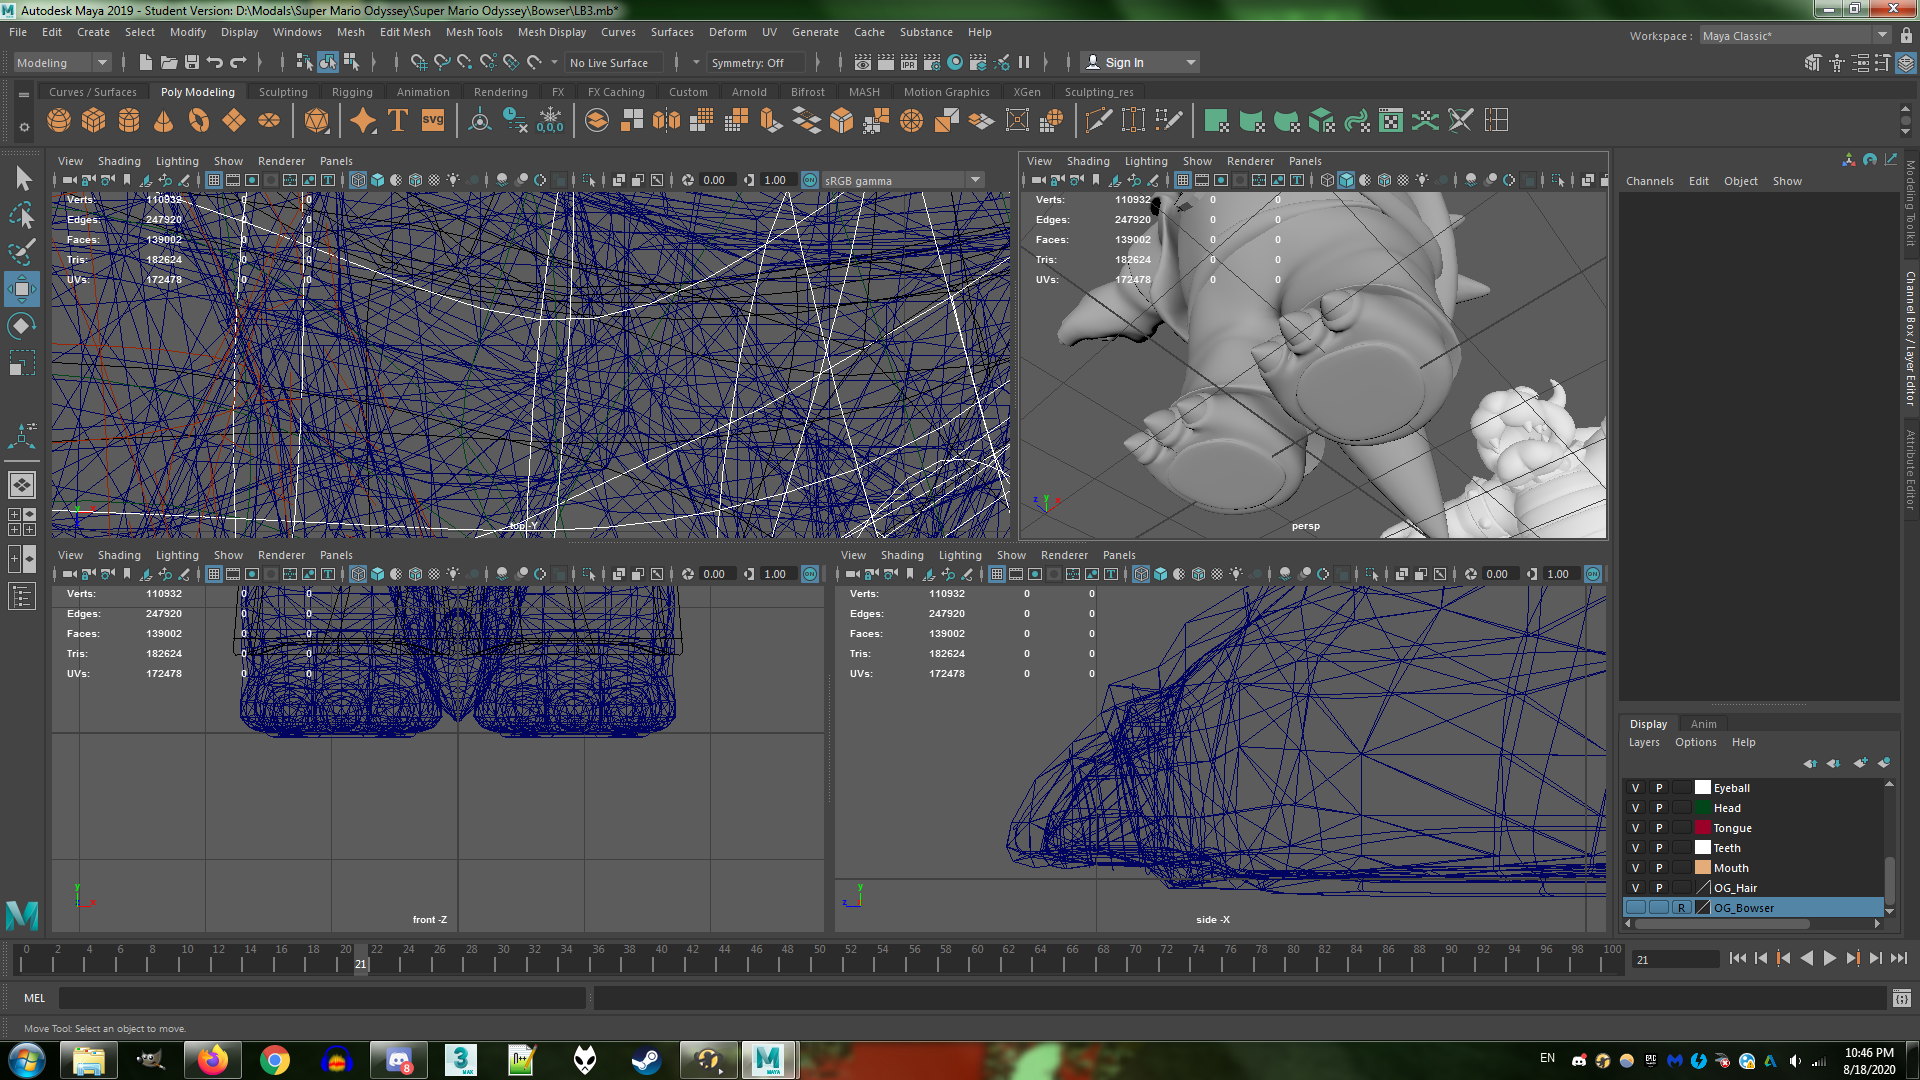Click the Tongue layer red color swatch
Screen dimensions: 1920x1080
1703,828
